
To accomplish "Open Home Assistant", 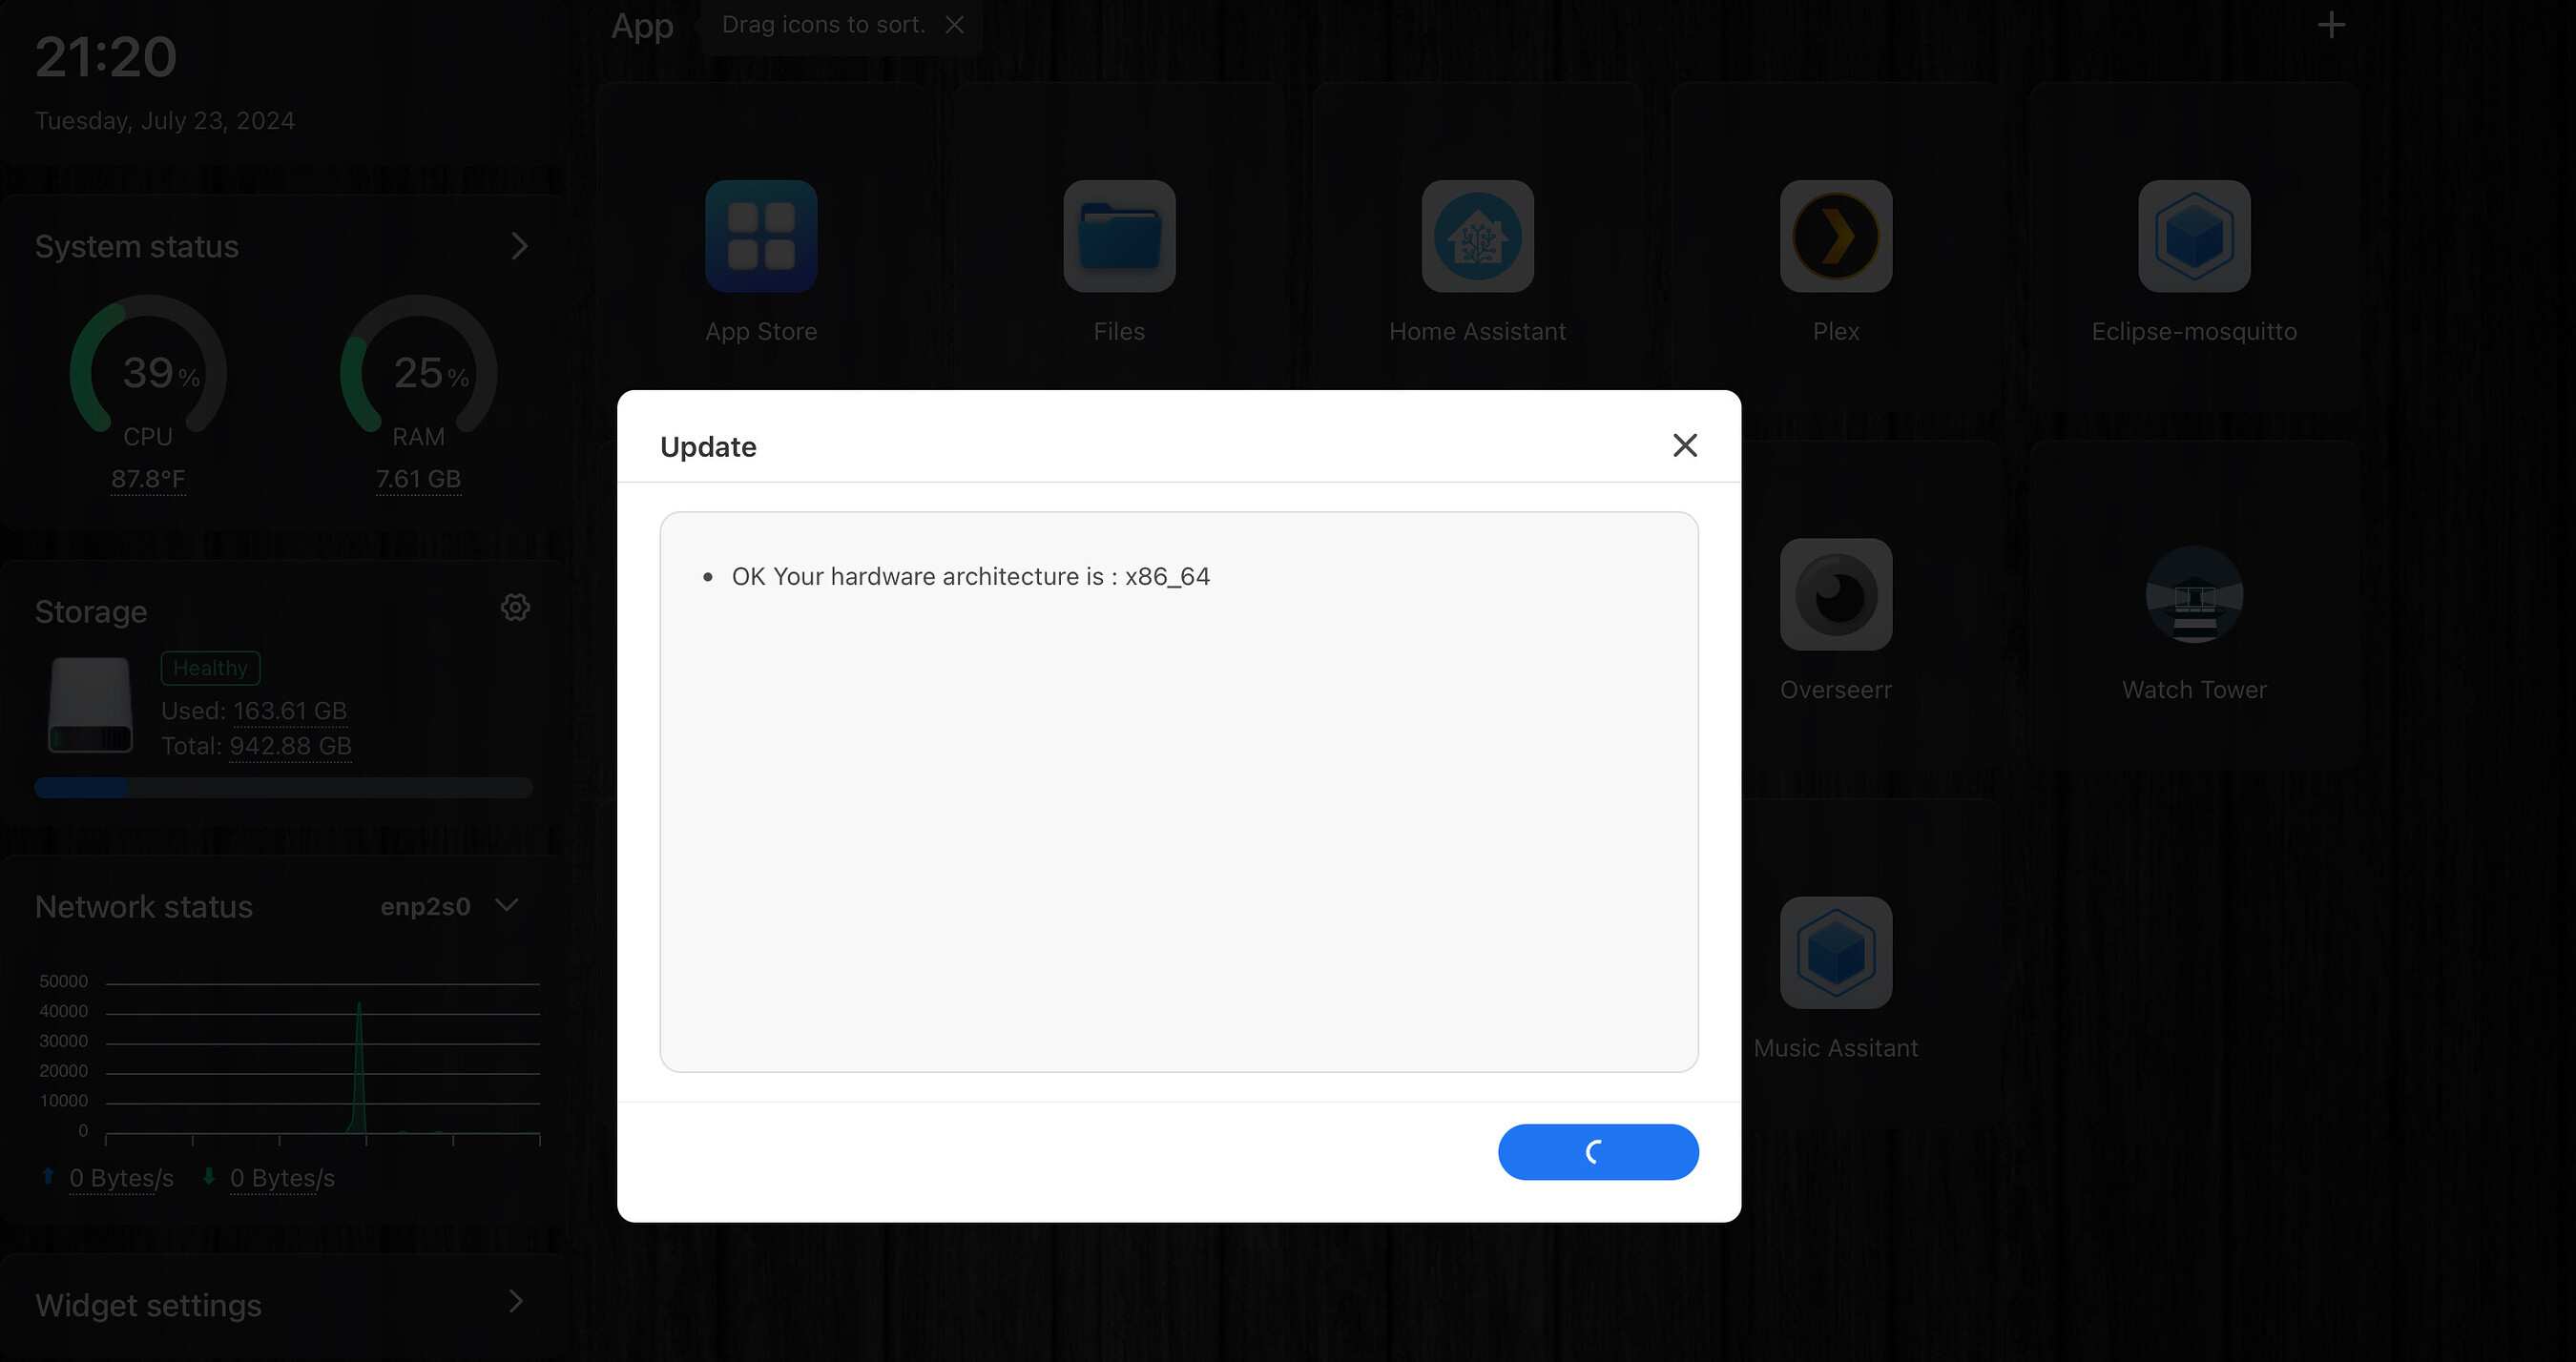I will click(1477, 237).
